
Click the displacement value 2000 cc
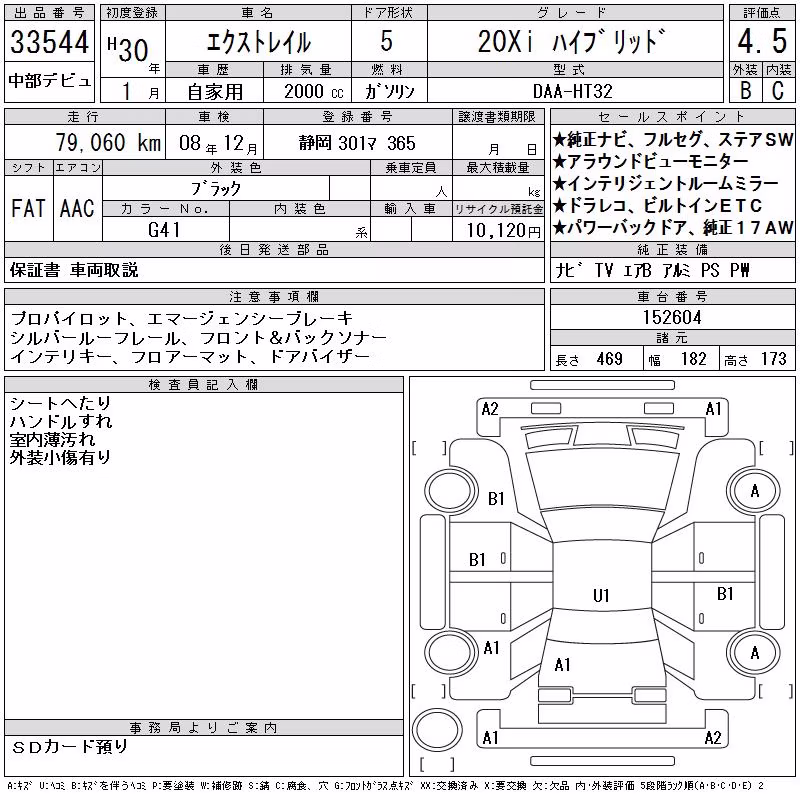coord(313,92)
